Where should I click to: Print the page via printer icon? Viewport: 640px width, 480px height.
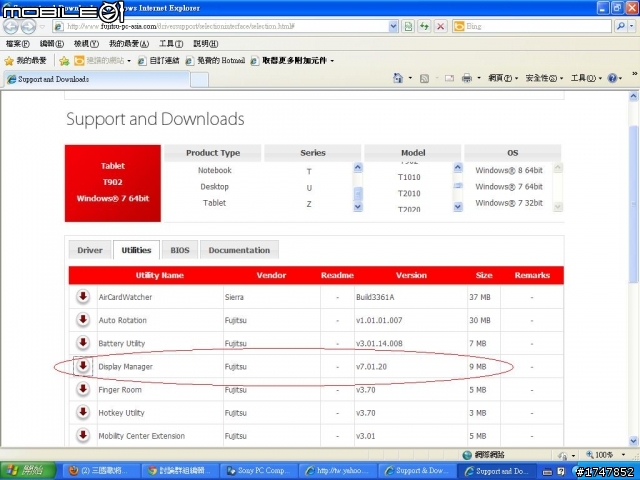[467, 78]
